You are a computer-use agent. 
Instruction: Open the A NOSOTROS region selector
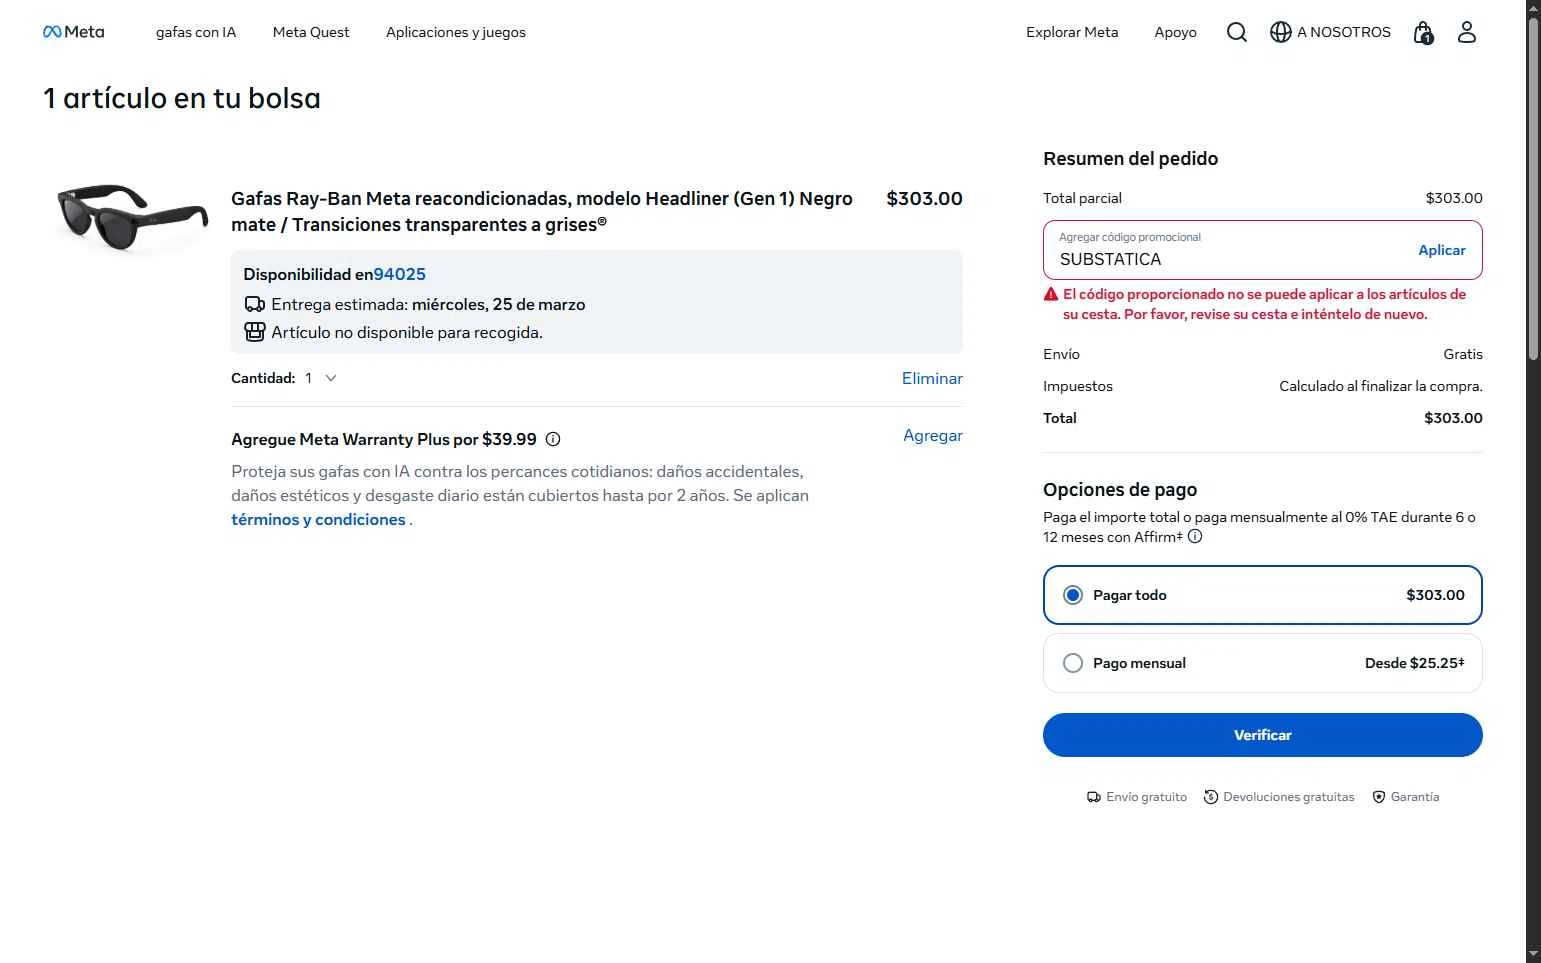pos(1331,32)
